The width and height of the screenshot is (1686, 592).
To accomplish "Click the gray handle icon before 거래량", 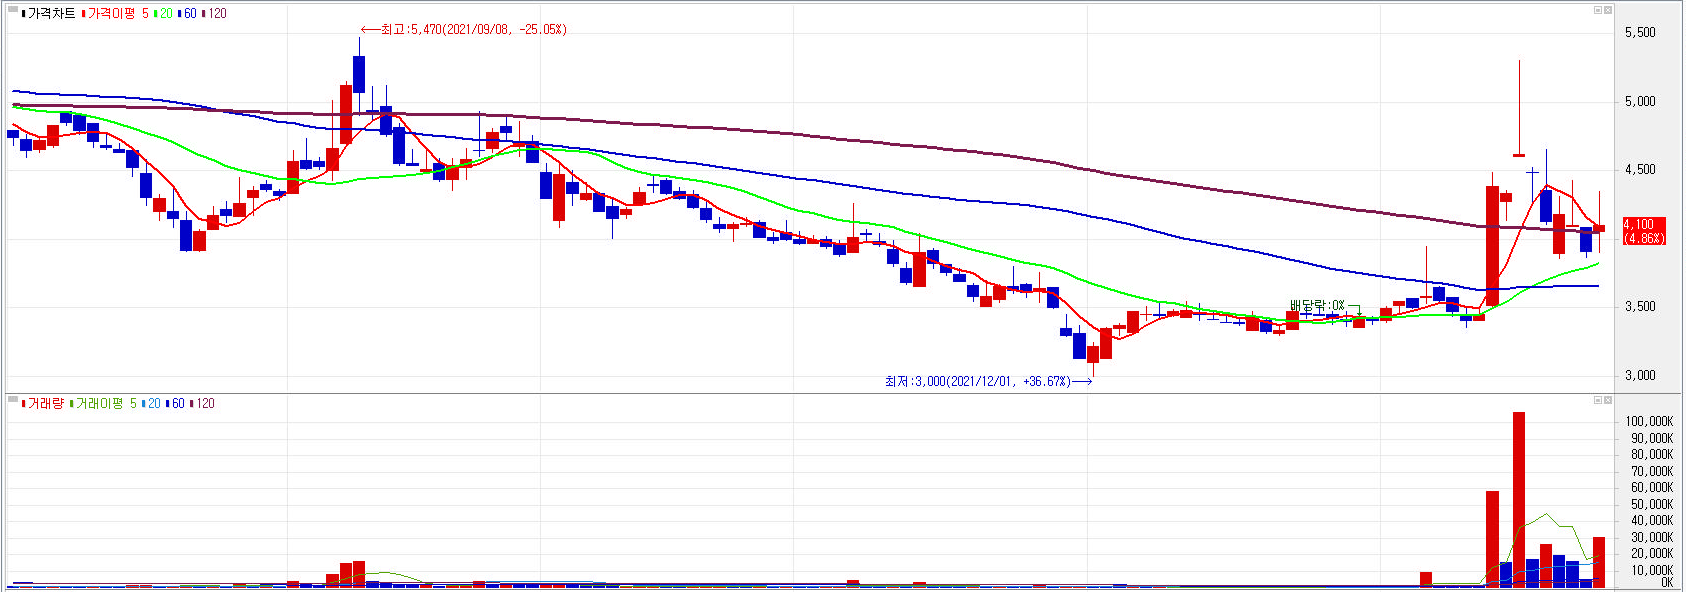I will click(x=13, y=400).
